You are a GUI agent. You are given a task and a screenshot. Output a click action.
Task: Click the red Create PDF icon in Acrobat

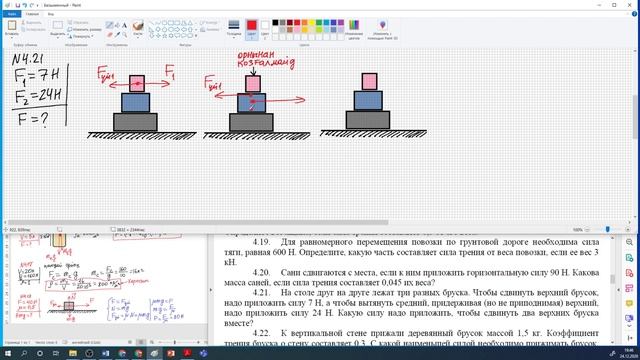(x=629, y=273)
